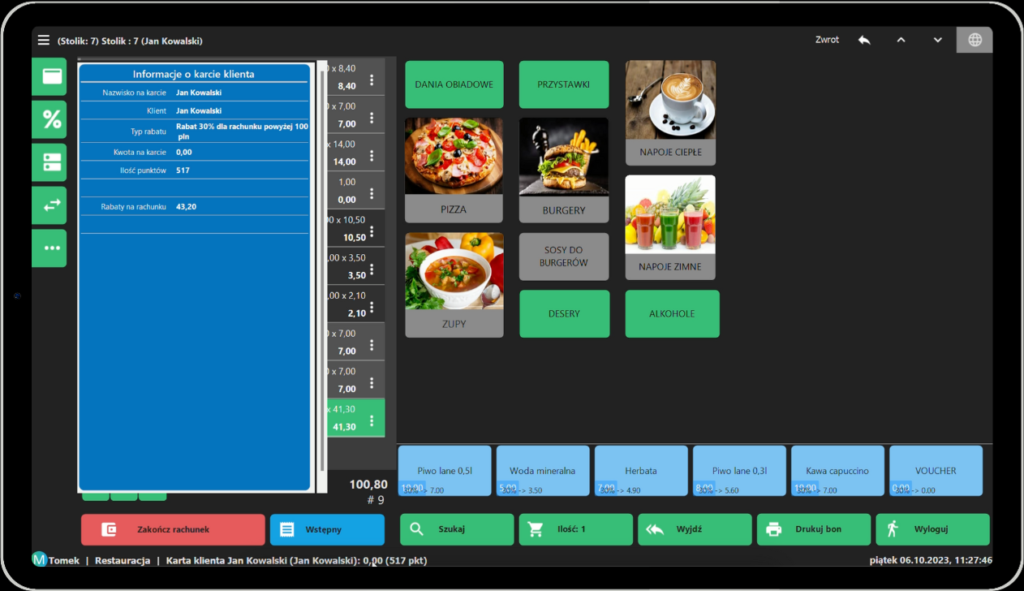Viewport: 1024px width, 591px height.
Task: Click the undo arrow in the top bar
Action: (866, 39)
